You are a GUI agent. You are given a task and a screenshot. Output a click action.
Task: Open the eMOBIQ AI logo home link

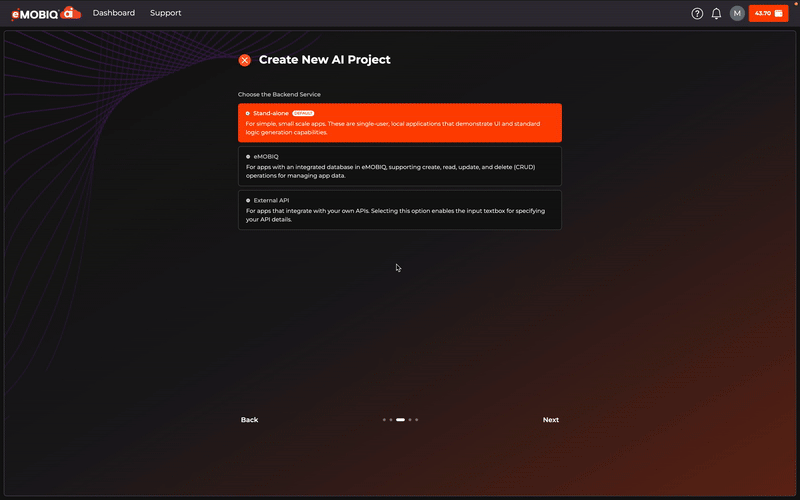click(46, 13)
